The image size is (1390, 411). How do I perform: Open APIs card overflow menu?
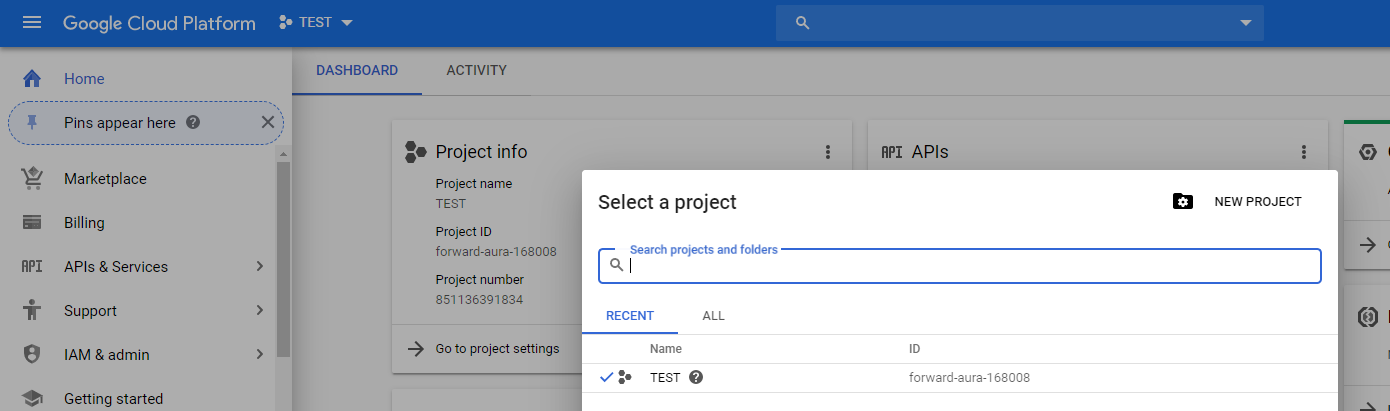(x=1303, y=152)
